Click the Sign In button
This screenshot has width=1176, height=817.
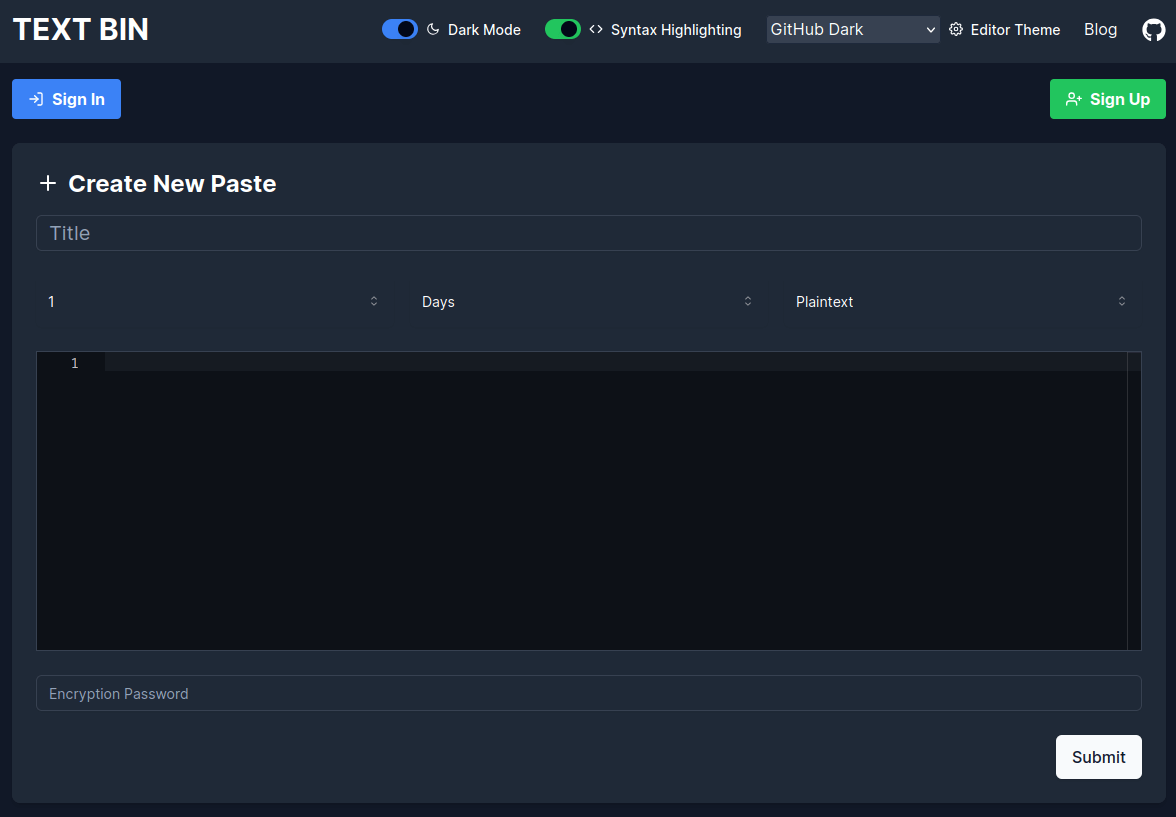[x=66, y=99]
